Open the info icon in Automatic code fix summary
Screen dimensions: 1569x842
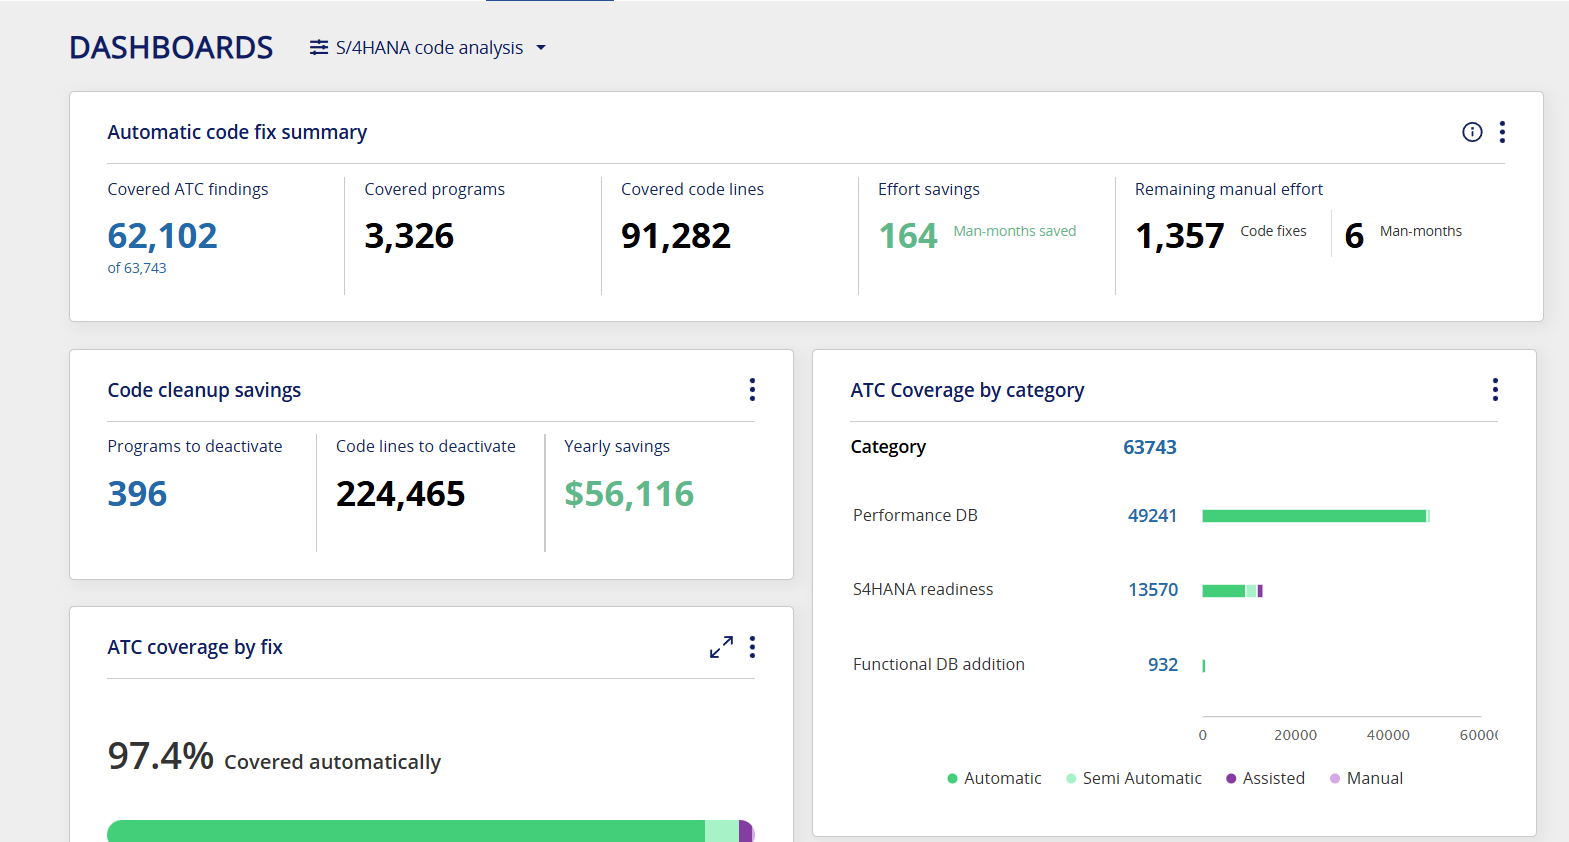click(x=1472, y=132)
